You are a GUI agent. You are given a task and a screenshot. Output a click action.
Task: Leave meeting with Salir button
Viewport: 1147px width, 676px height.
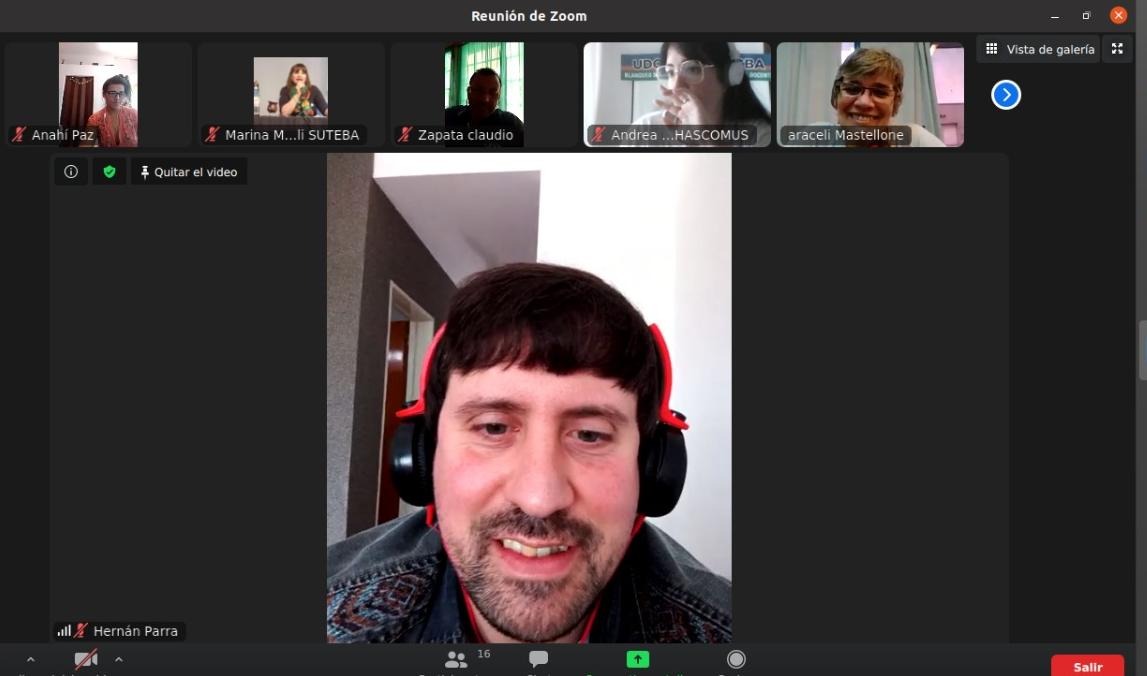click(1087, 666)
